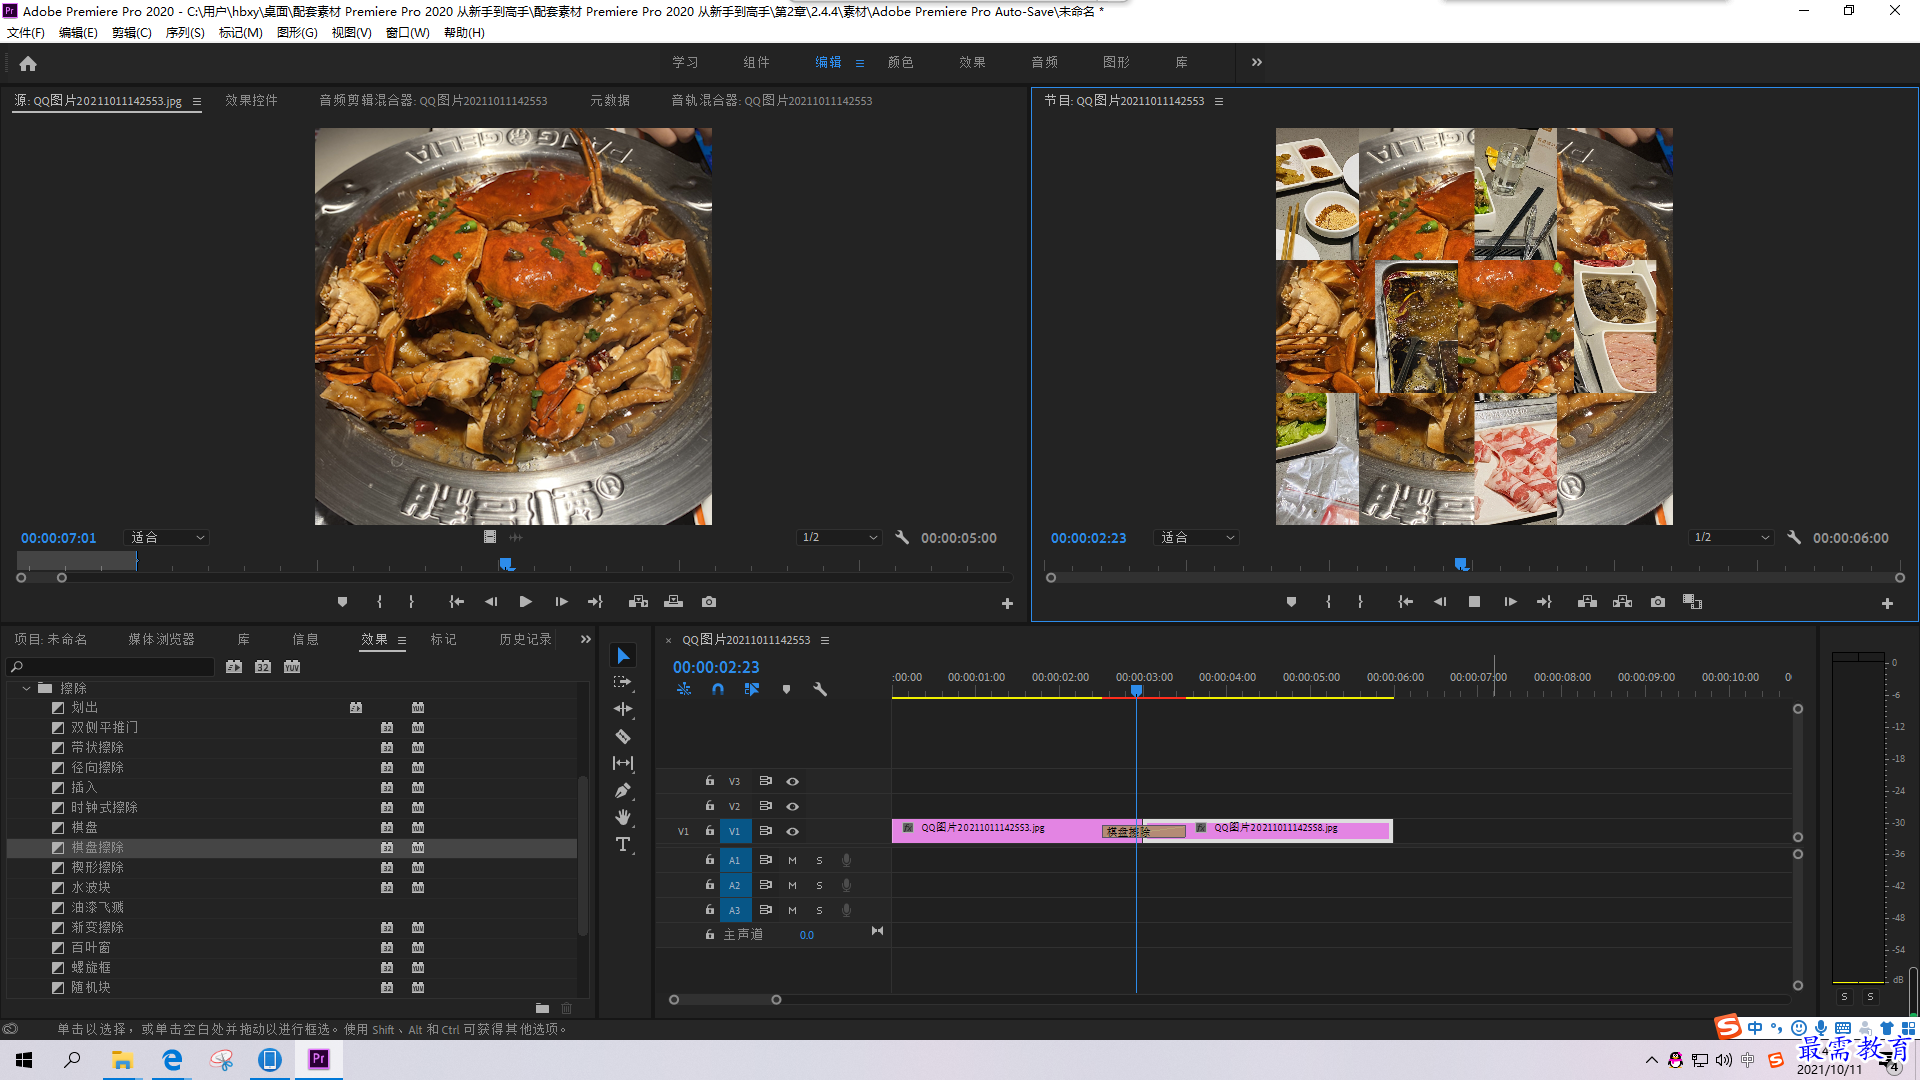
Task: Open Program monitor settings wrench
Action: point(1794,537)
